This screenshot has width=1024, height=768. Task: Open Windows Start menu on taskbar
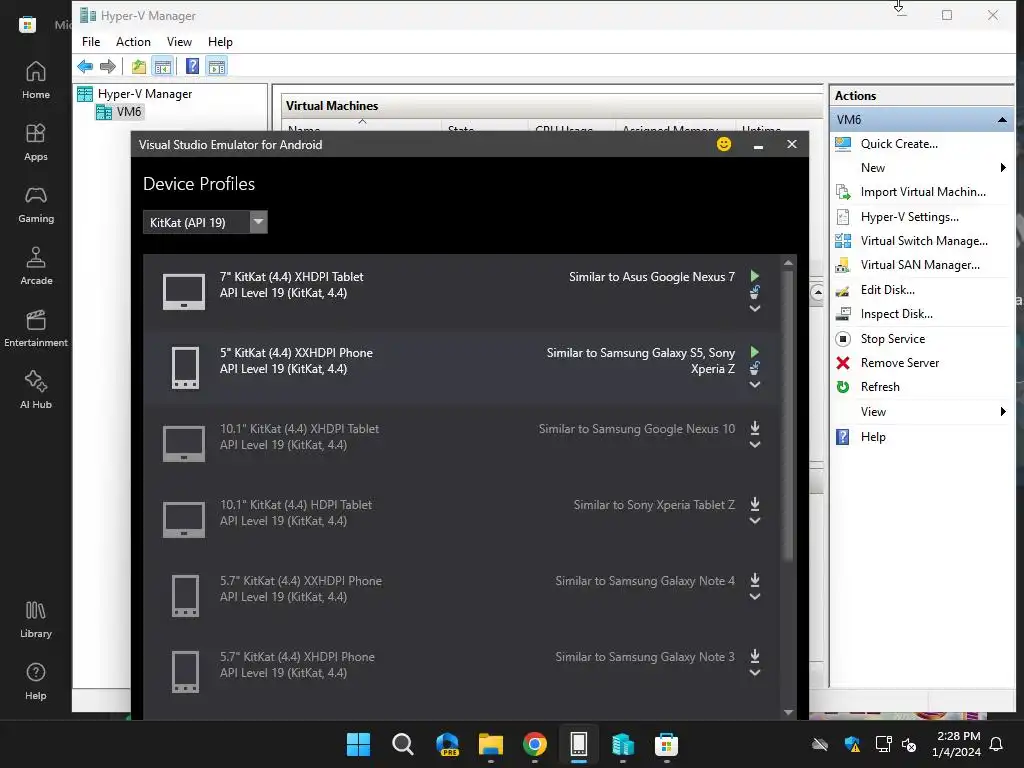point(358,744)
